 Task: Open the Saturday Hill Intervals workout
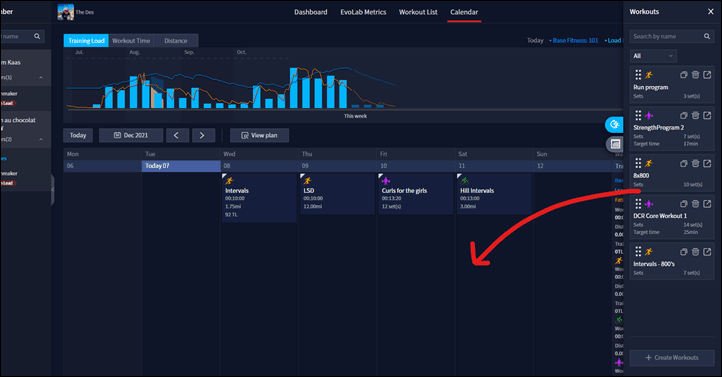tap(494, 194)
